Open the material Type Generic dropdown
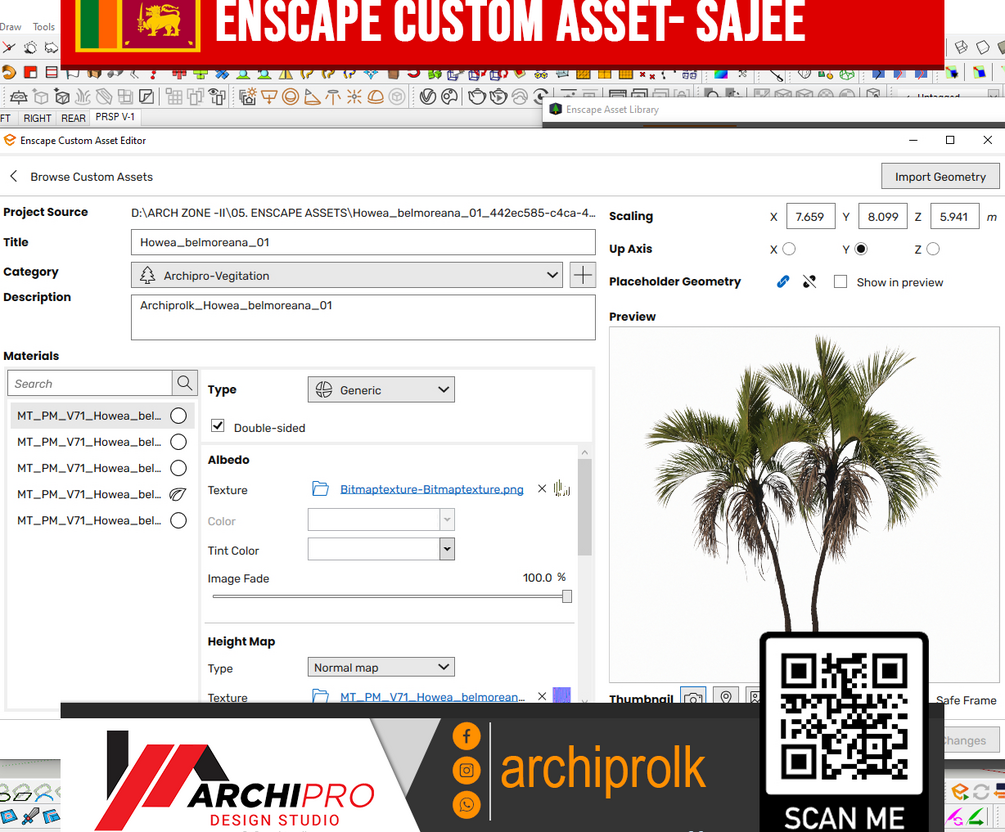 [381, 390]
